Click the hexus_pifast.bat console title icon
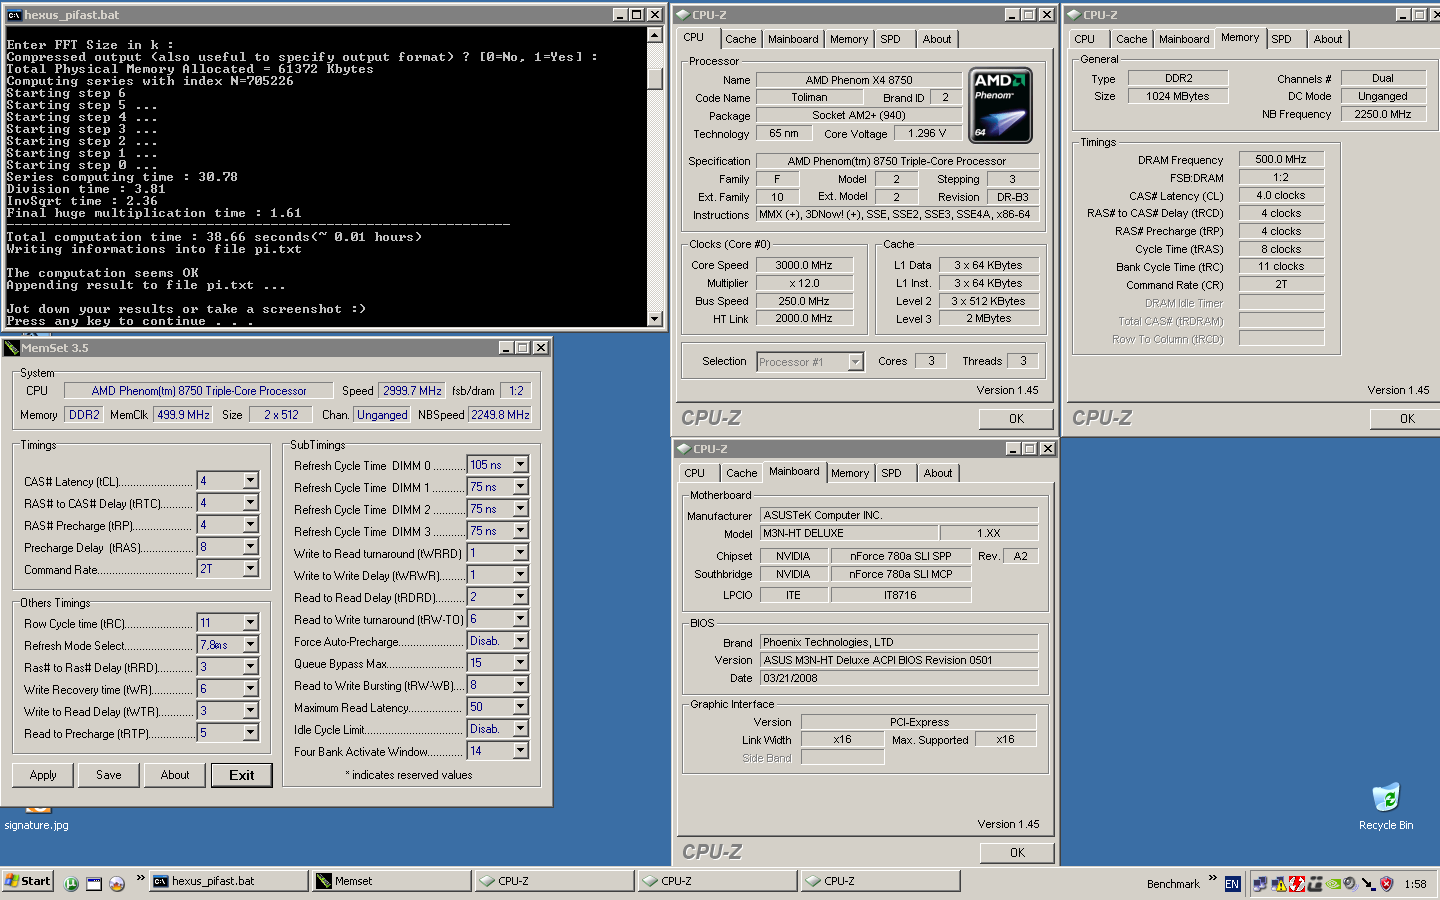Viewport: 1440px width, 900px height. click(14, 15)
